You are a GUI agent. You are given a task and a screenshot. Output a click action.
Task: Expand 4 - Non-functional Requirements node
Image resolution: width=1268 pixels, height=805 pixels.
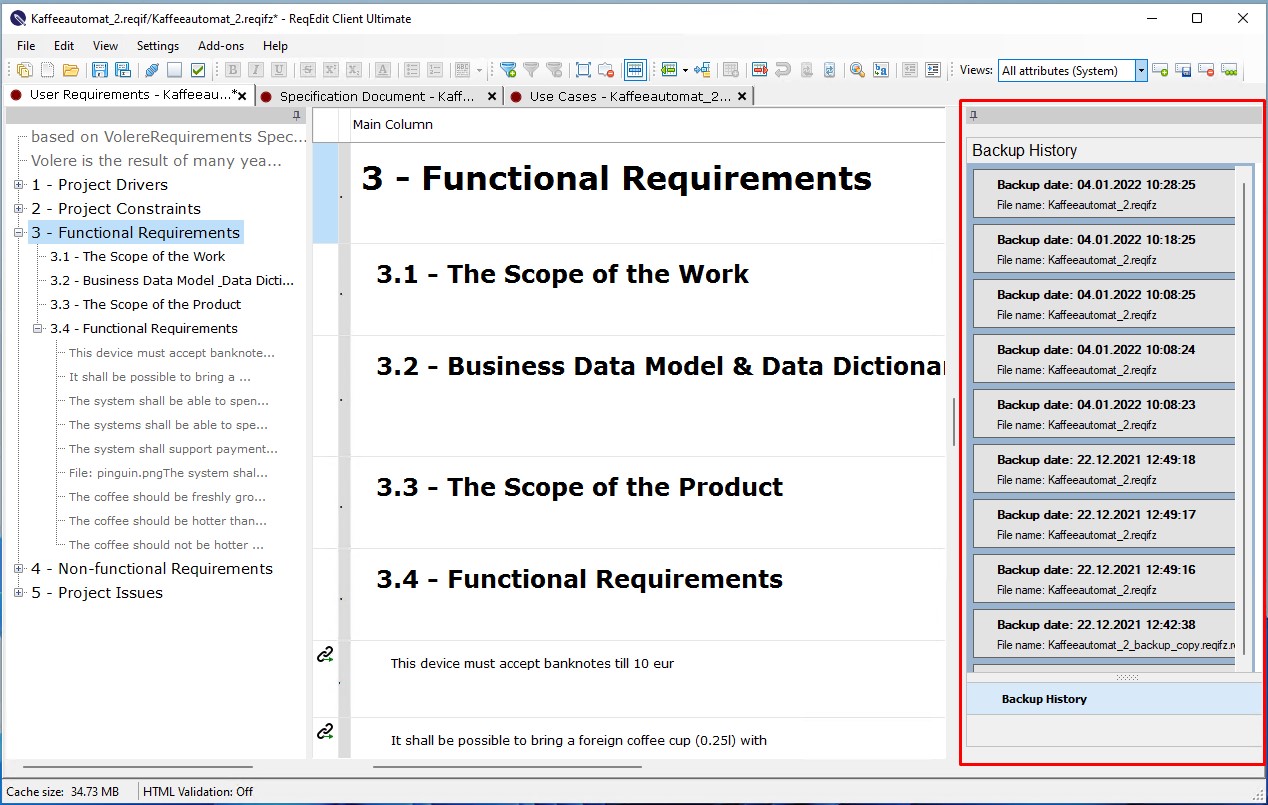(18, 569)
